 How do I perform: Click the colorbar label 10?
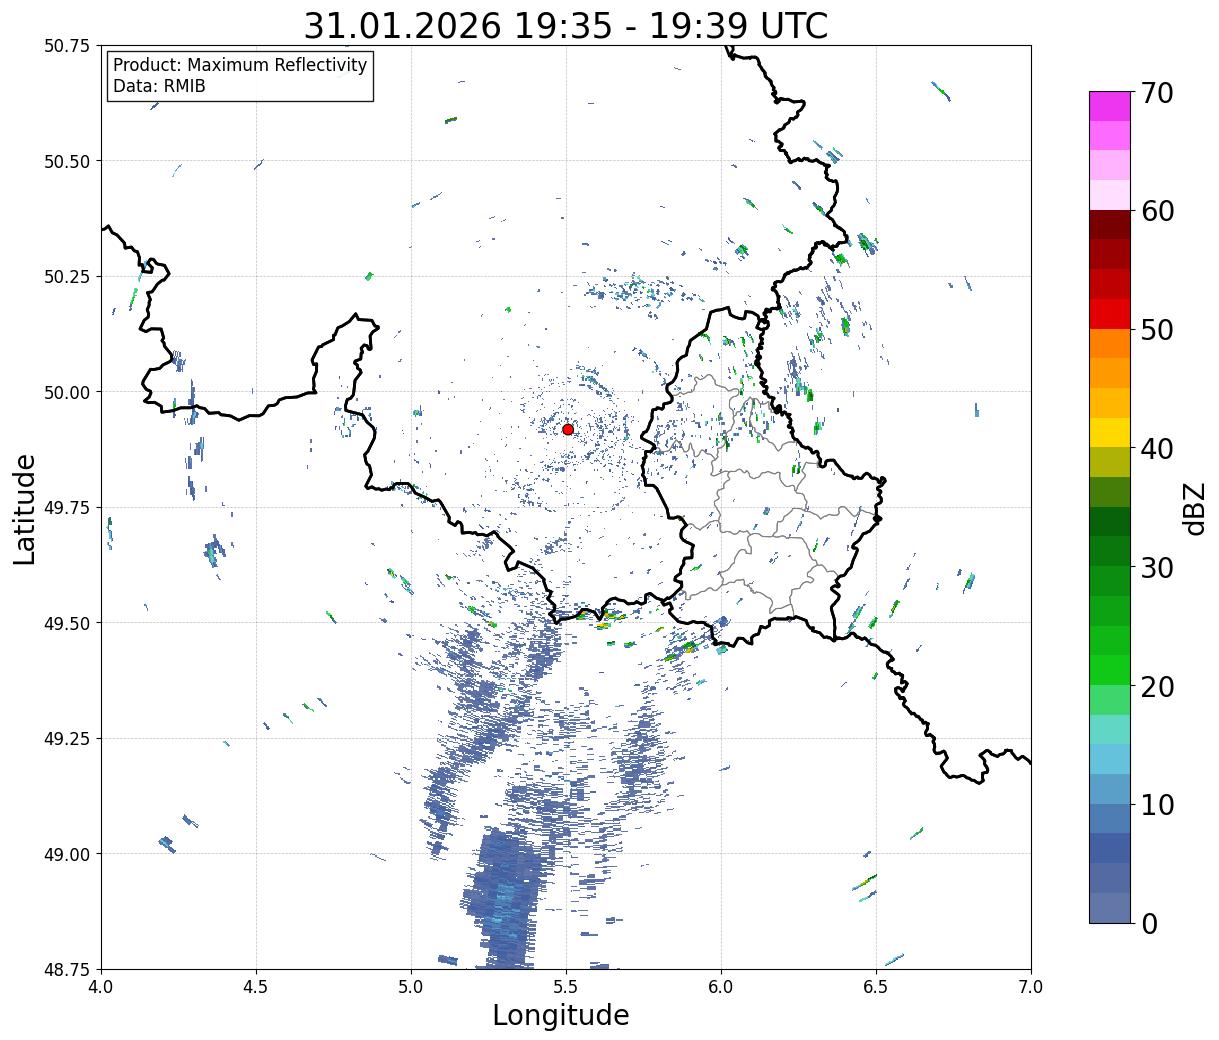(x=1157, y=804)
